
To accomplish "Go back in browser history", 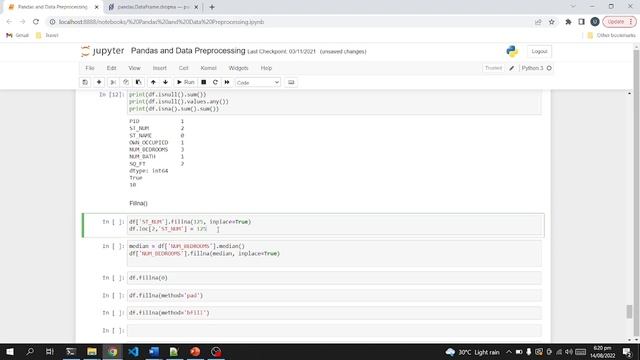I will coord(9,22).
